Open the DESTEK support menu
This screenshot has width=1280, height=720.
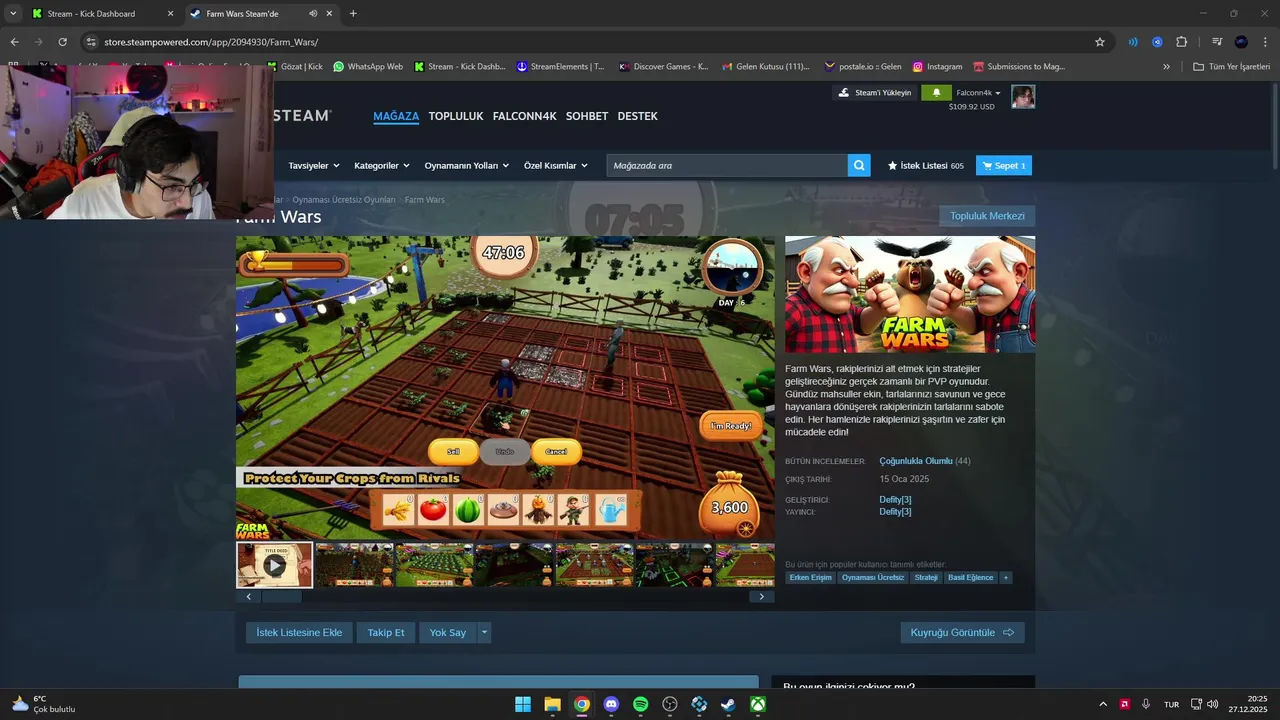[x=638, y=116]
